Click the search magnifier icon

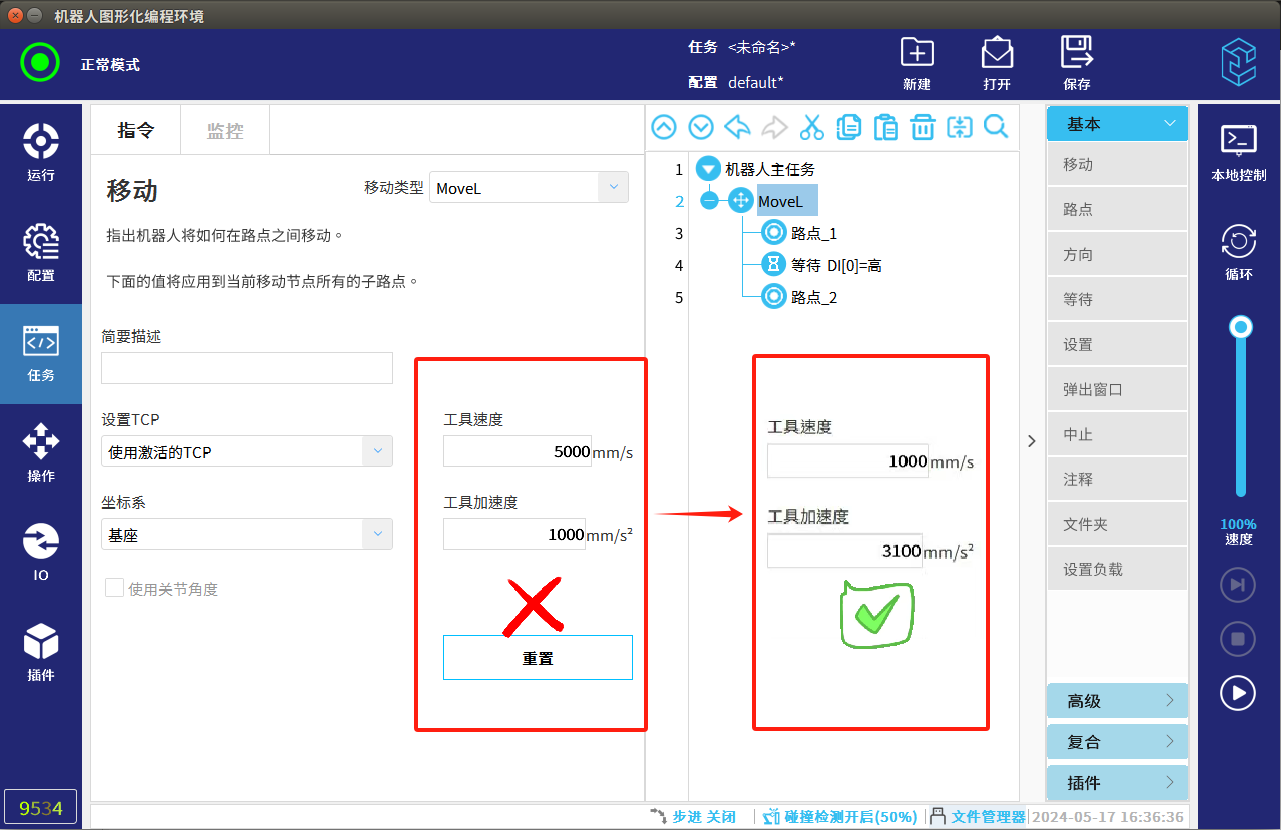[996, 127]
